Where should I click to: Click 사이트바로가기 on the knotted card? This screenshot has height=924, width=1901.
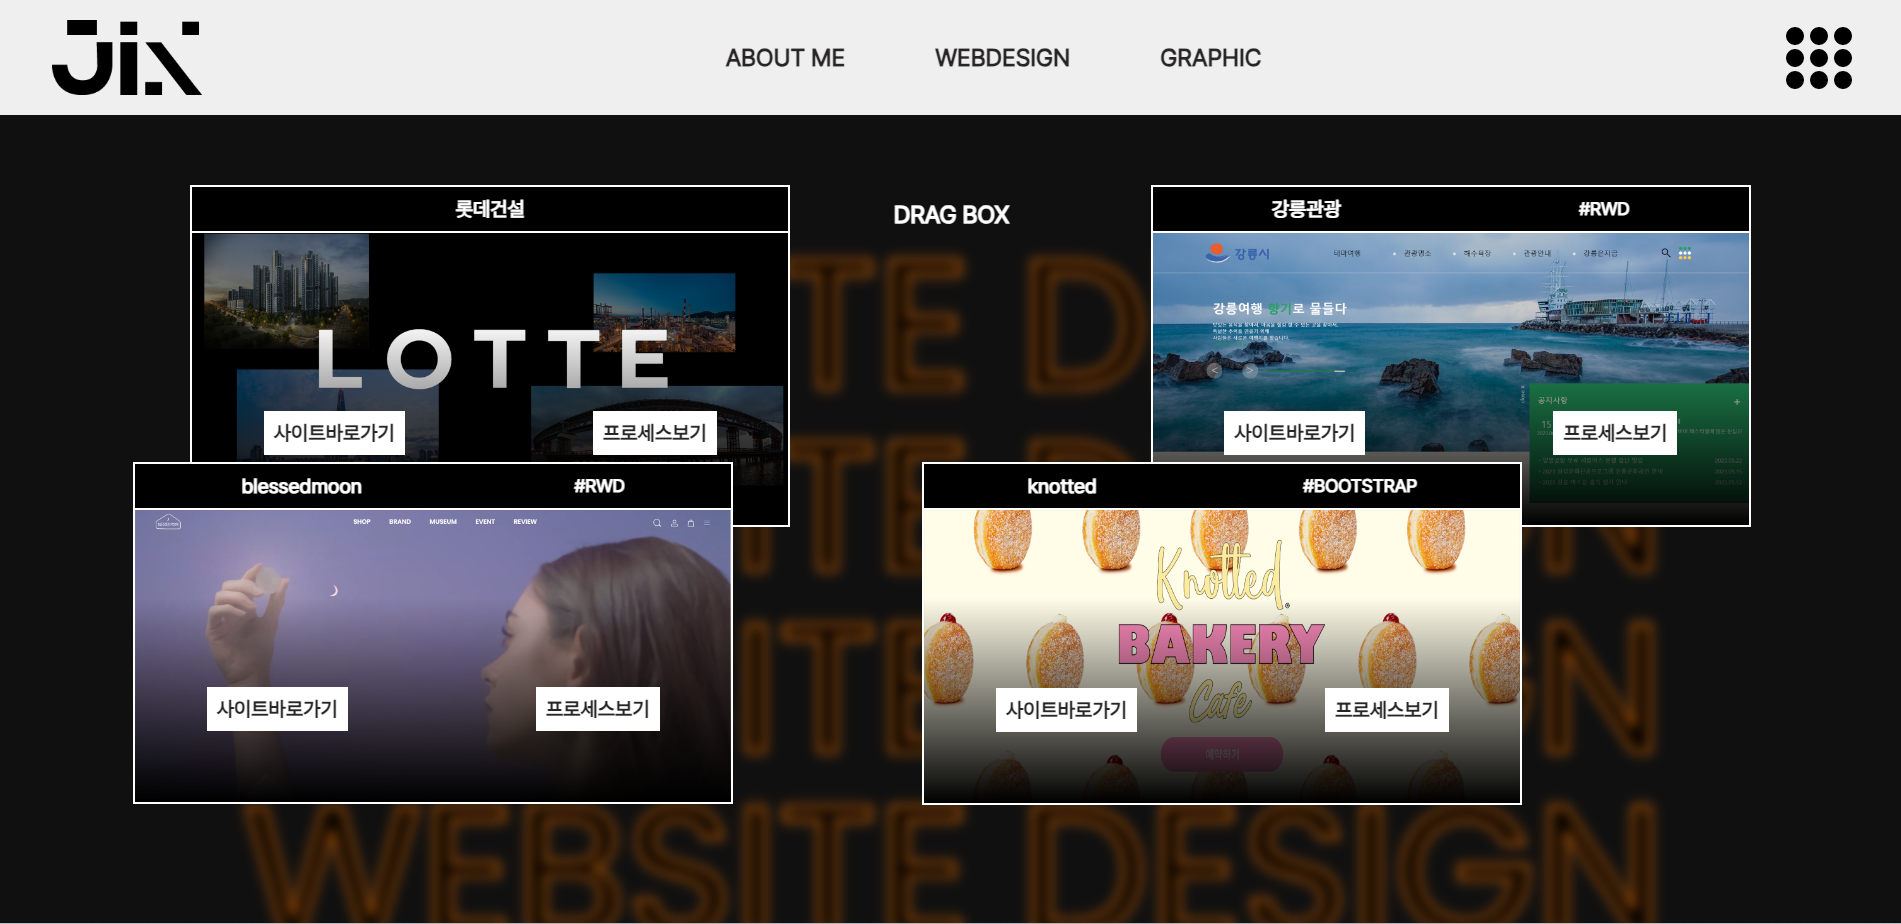(1066, 710)
